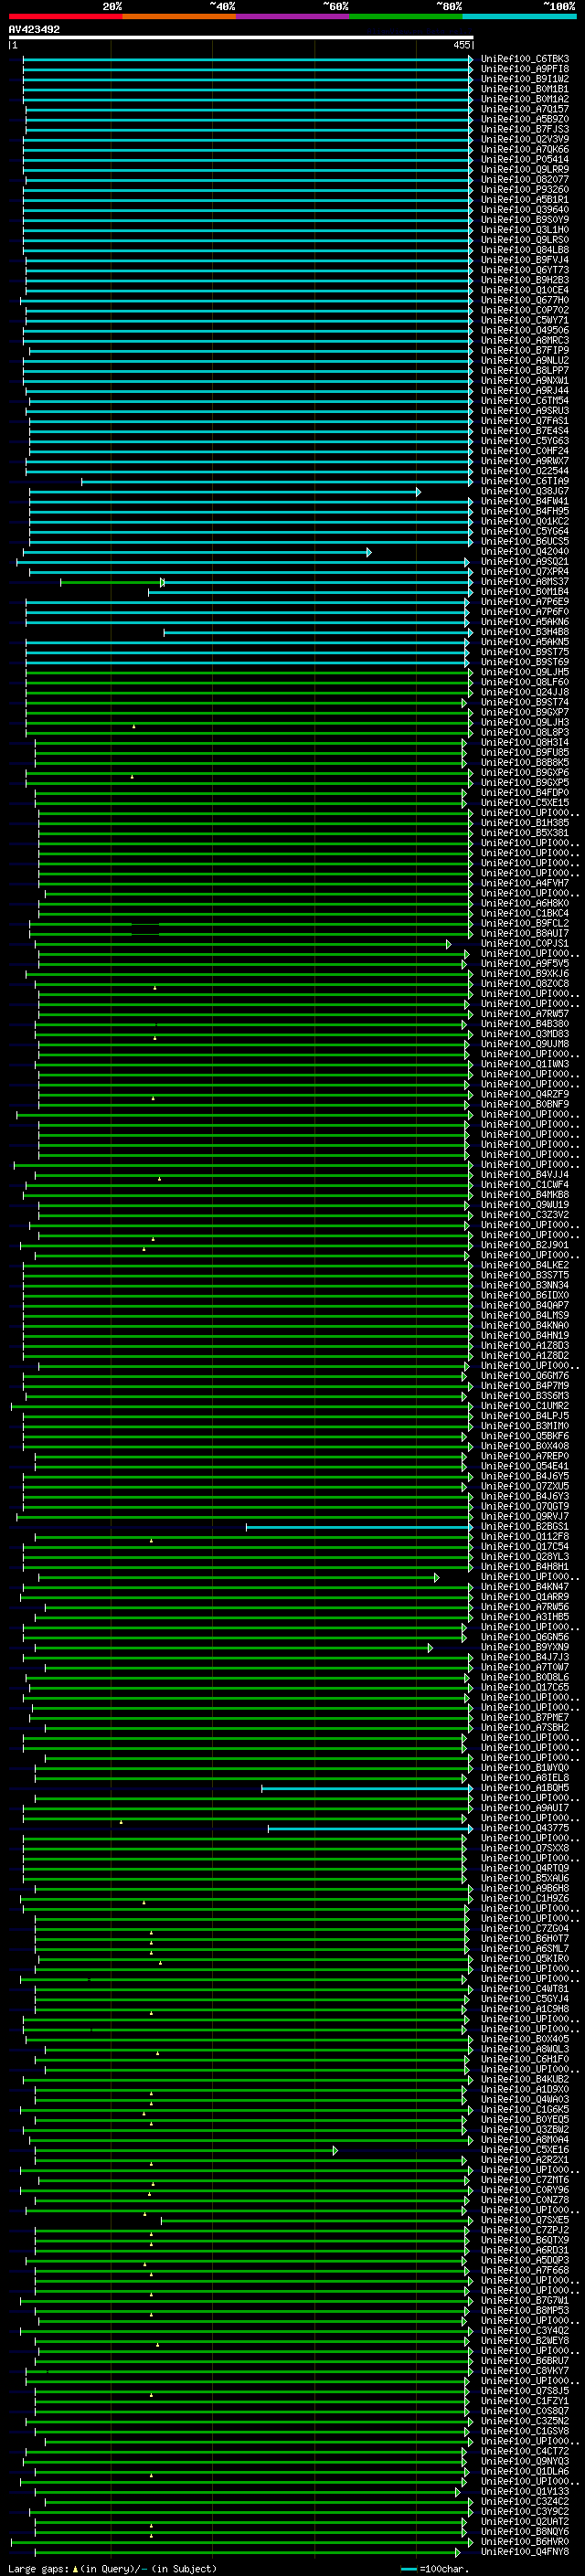Select hit label UniRef100_B9FVJ4
This screenshot has width=585, height=2576.
click(x=525, y=260)
